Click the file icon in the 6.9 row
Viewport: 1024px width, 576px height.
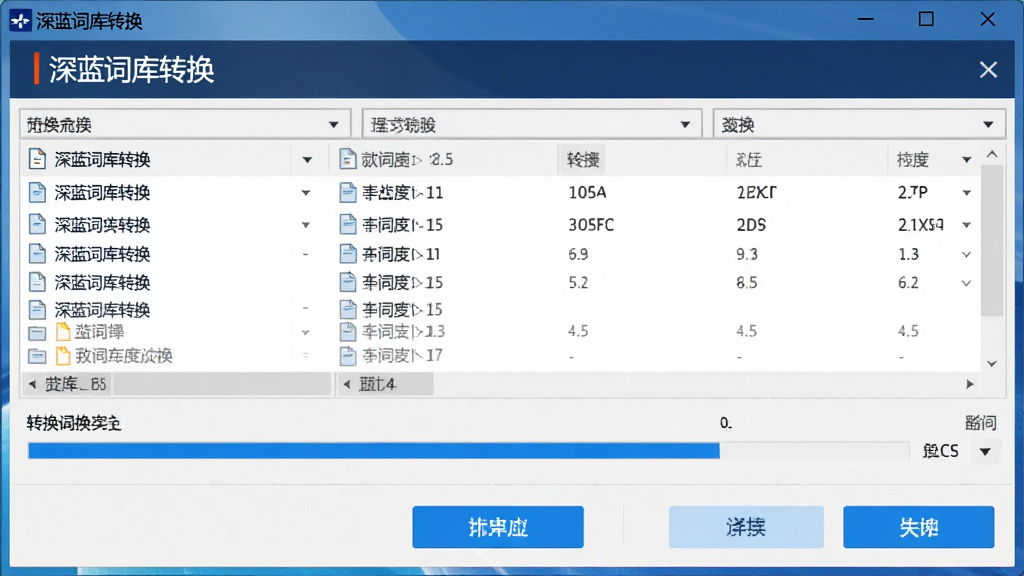click(x=347, y=253)
